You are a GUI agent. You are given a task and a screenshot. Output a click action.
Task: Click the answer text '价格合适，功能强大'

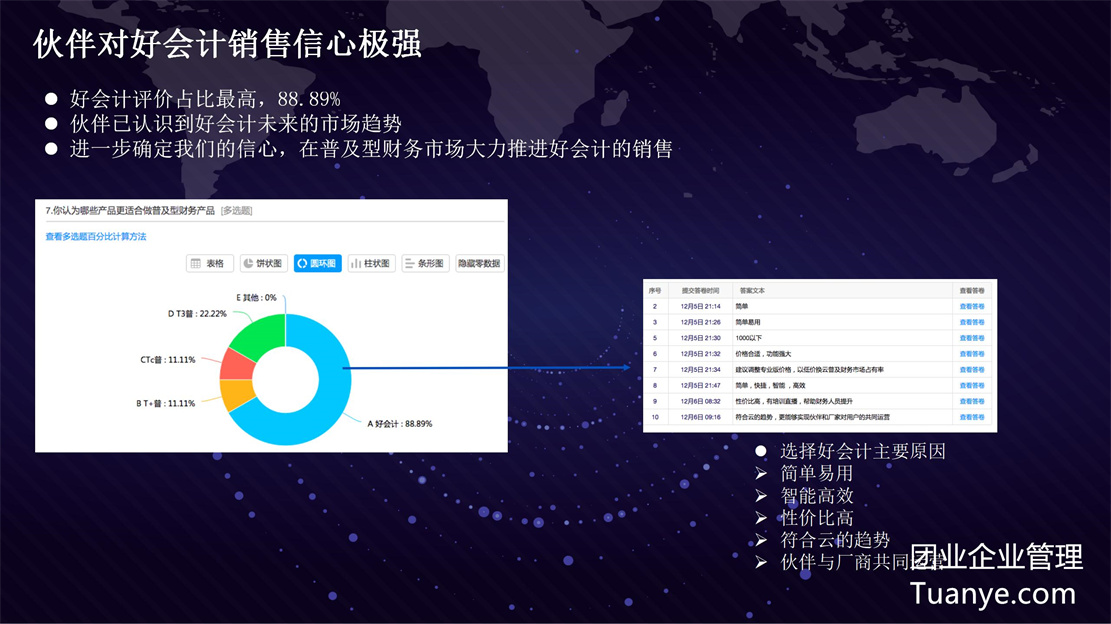click(763, 353)
